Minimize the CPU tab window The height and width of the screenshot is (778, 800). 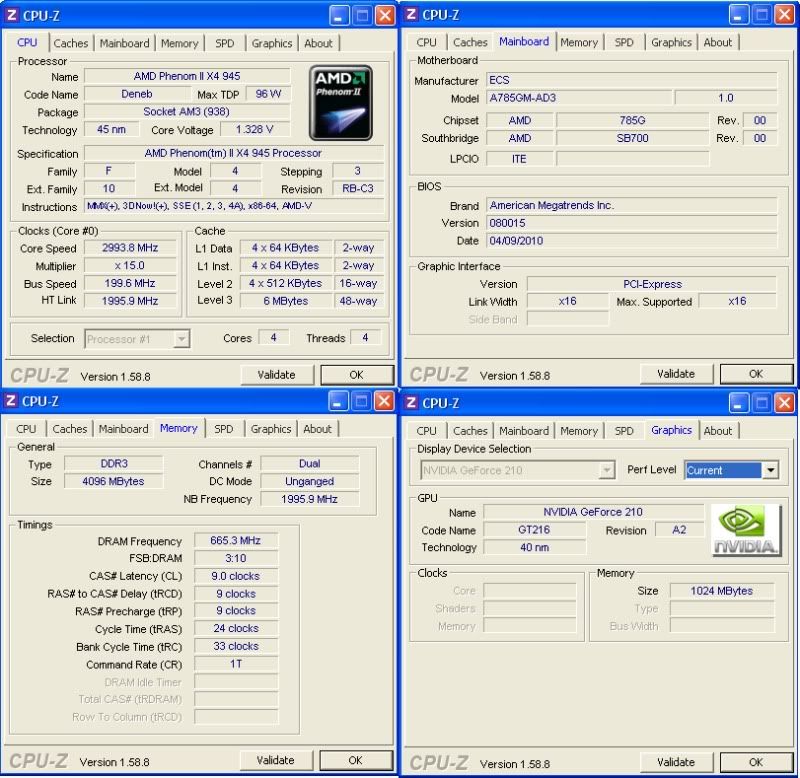(x=339, y=15)
